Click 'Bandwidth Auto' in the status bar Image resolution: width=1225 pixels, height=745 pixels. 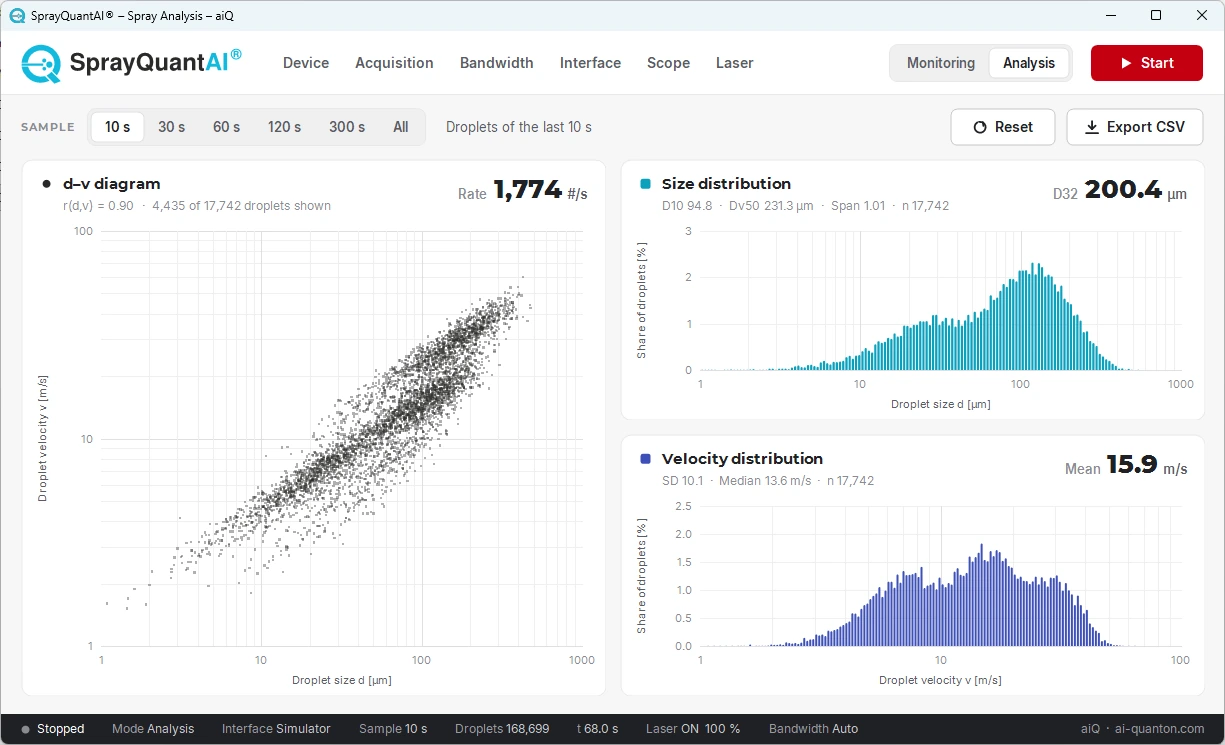[x=813, y=729]
